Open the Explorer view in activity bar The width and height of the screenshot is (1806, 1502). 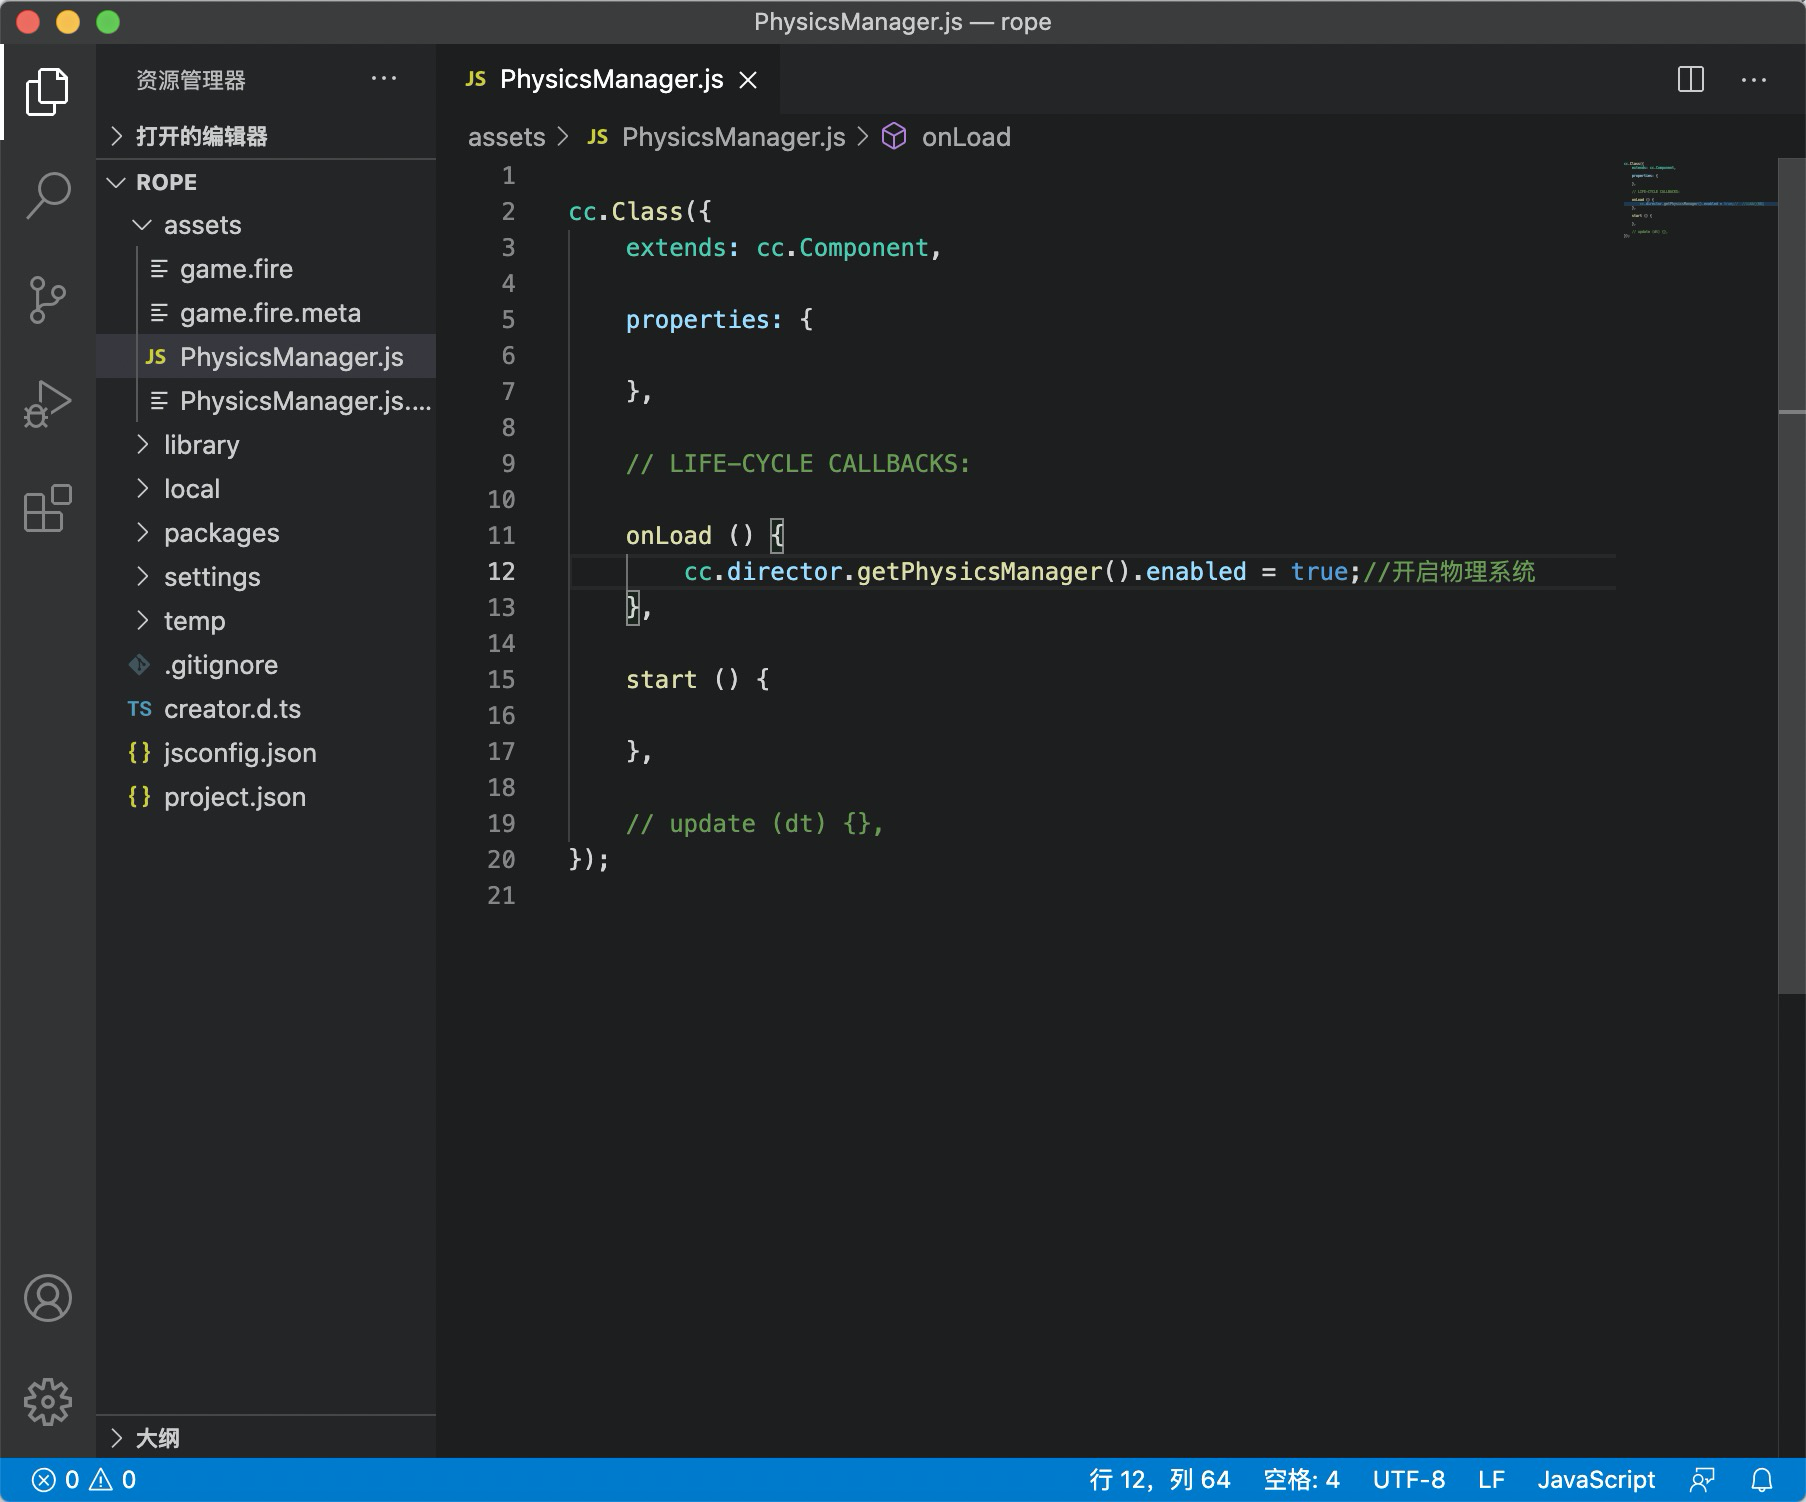point(47,92)
